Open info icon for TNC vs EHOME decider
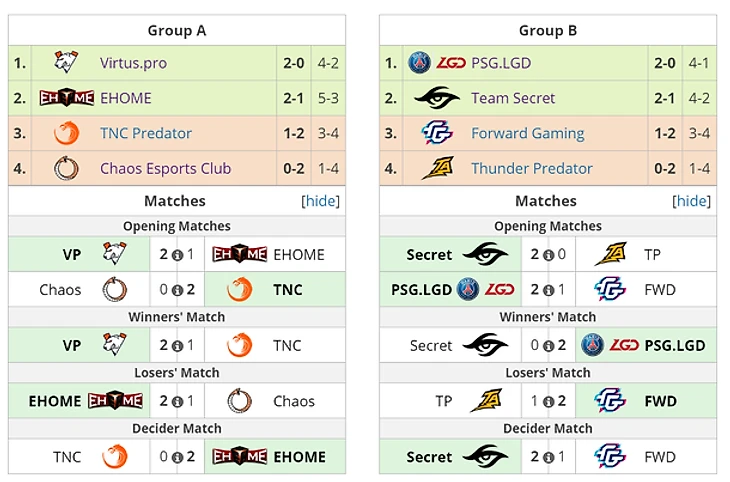The height and width of the screenshot is (482, 730). [x=177, y=457]
